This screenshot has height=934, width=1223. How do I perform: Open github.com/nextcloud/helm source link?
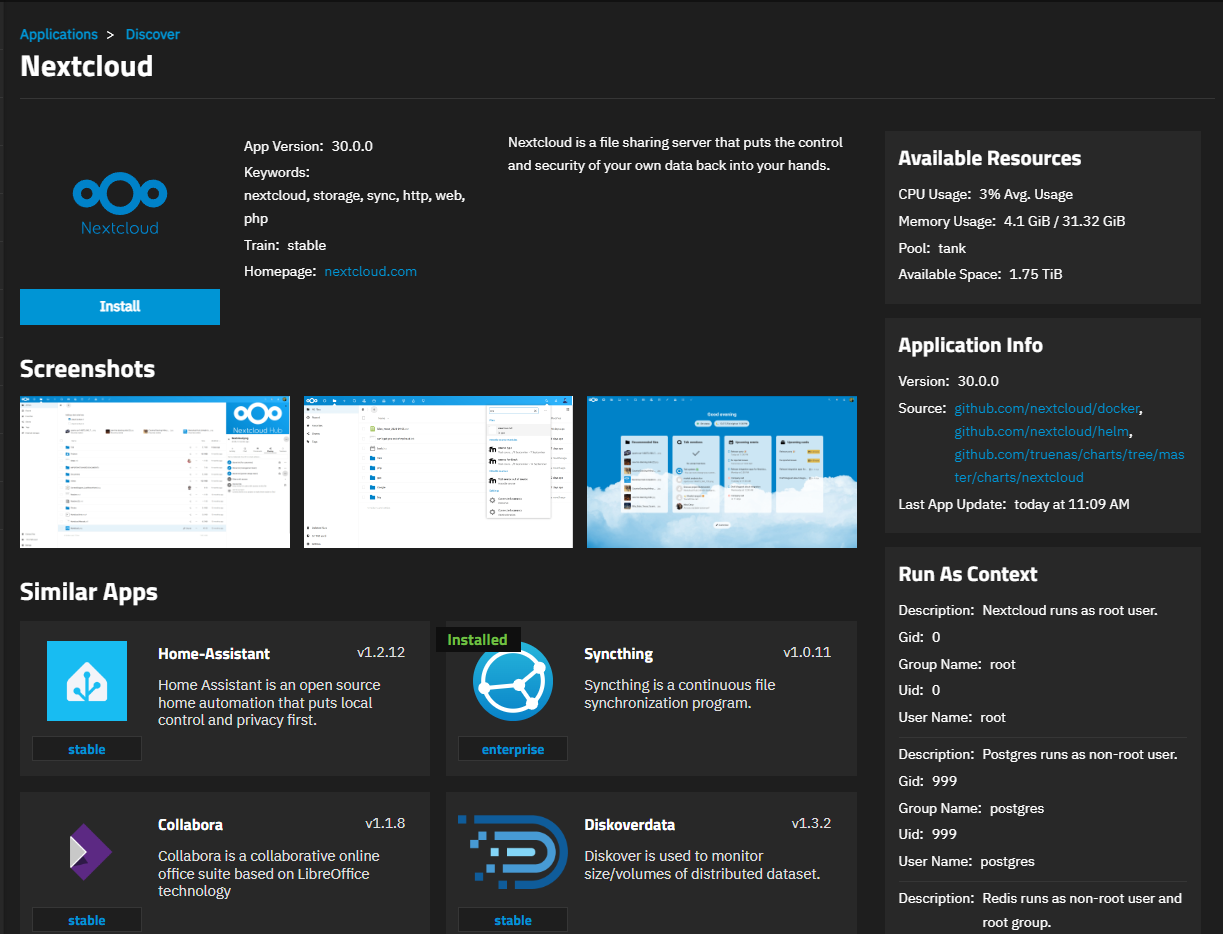[x=1043, y=431]
